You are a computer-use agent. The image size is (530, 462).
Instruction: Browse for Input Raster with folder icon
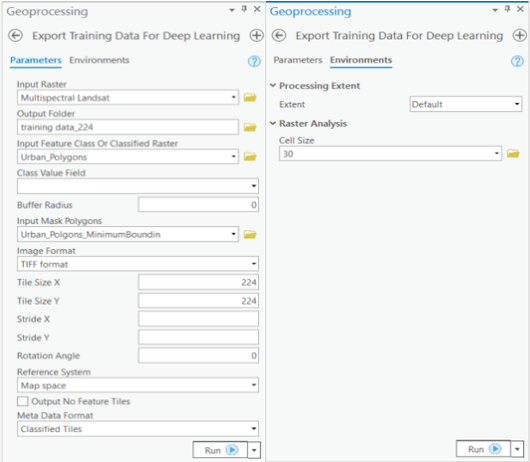[250, 97]
